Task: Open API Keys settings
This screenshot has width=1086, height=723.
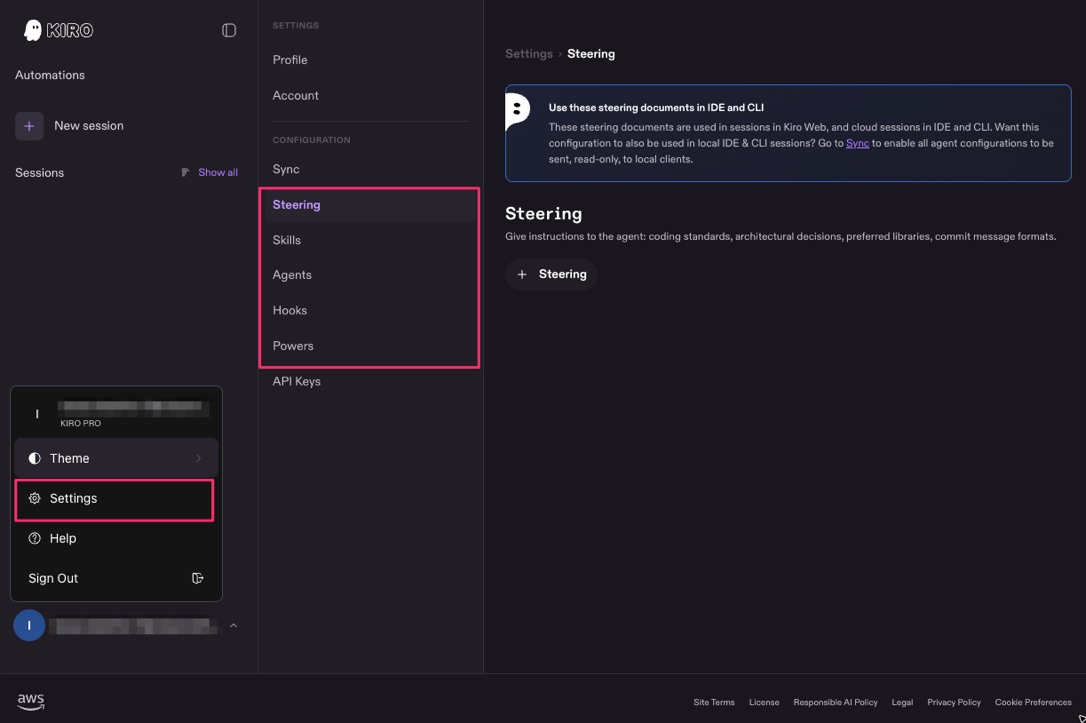Action: (296, 381)
